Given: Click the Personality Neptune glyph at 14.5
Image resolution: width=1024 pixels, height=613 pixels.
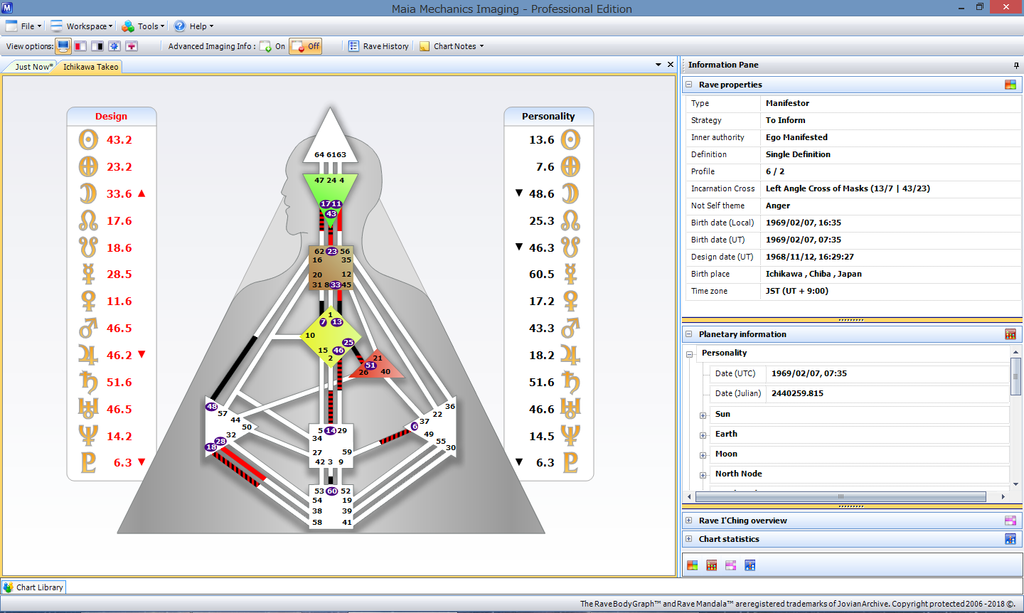Looking at the screenshot, I should pyautogui.click(x=571, y=435).
